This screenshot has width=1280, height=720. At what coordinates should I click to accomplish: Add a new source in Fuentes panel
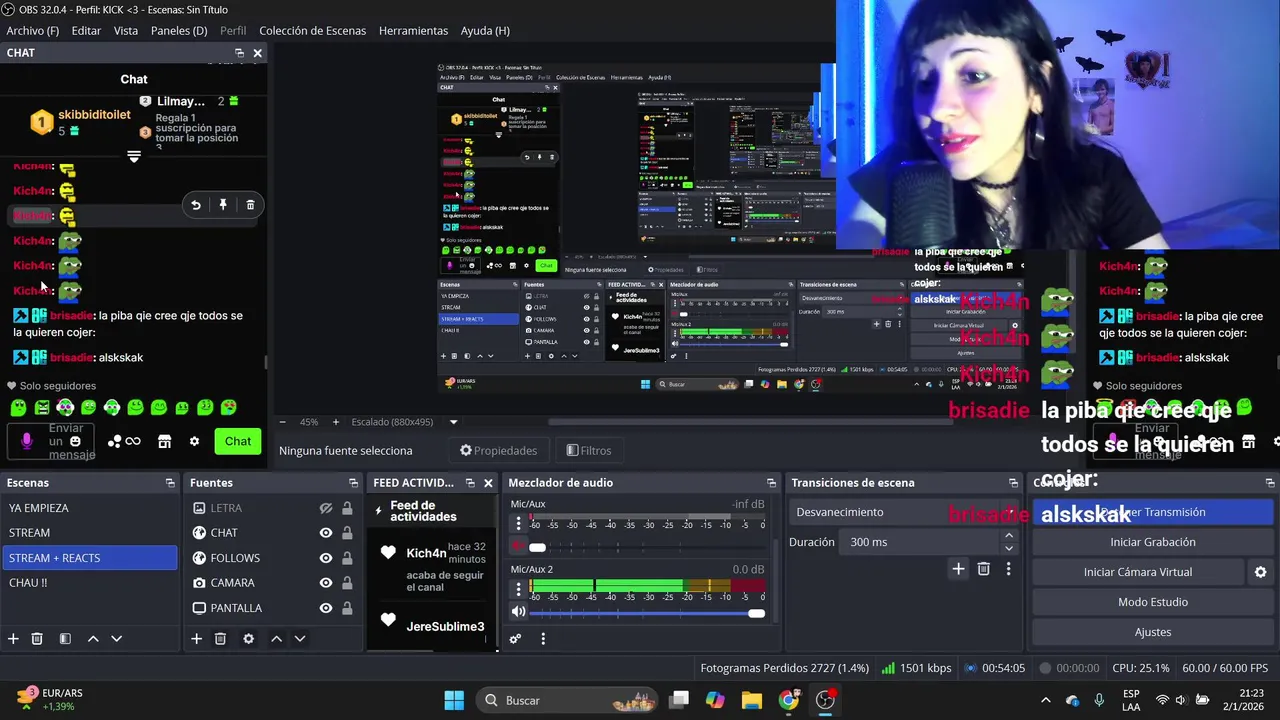coord(196,639)
